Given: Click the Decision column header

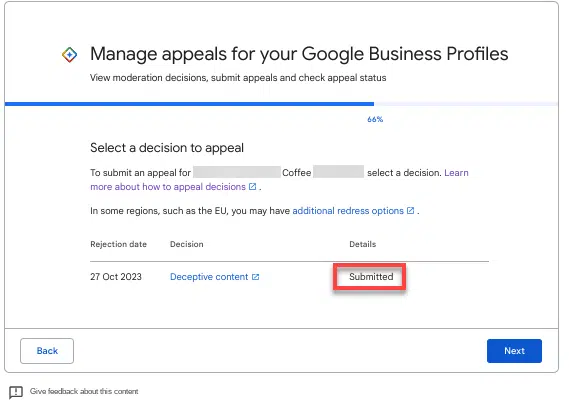Looking at the screenshot, I should click(x=187, y=244).
